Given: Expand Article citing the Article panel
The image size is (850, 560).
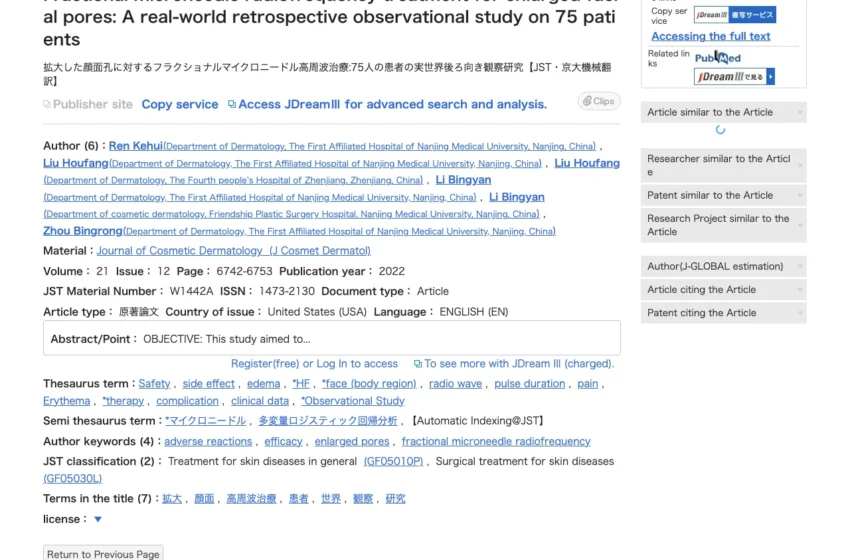Looking at the screenshot, I should [x=723, y=289].
